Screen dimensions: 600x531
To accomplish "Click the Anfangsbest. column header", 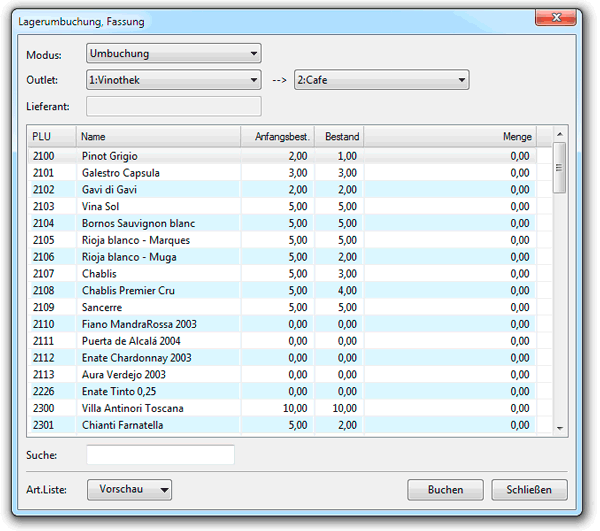I will point(277,136).
